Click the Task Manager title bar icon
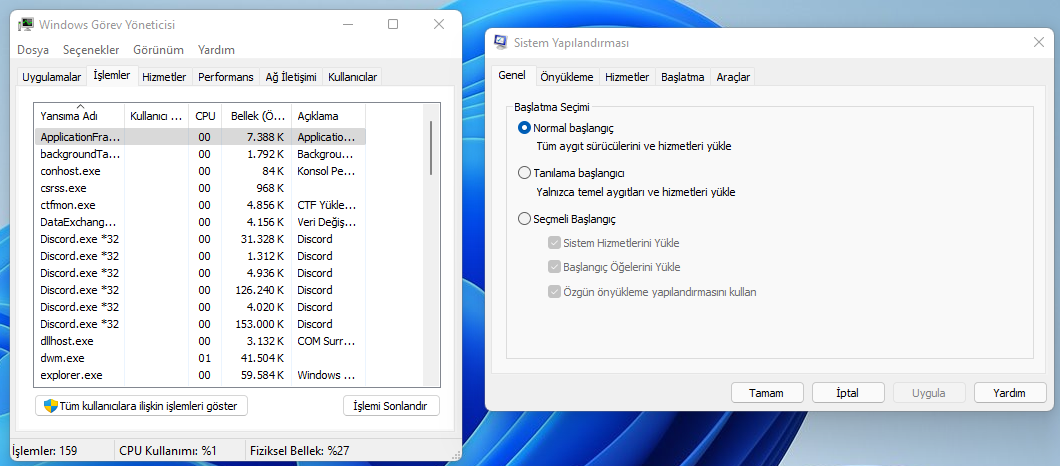Screen dimensions: 1060x466 (26, 24)
